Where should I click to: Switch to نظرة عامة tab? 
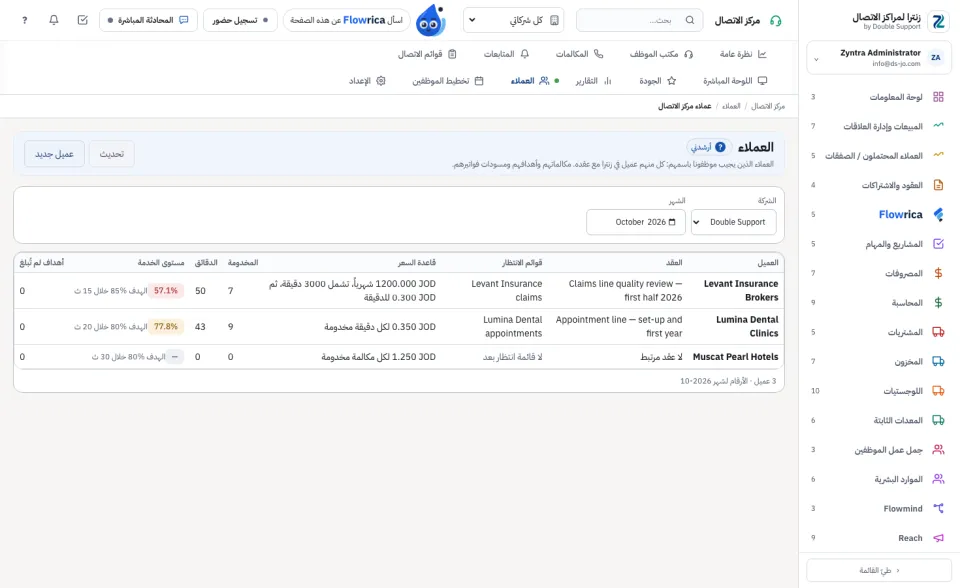(x=743, y=54)
